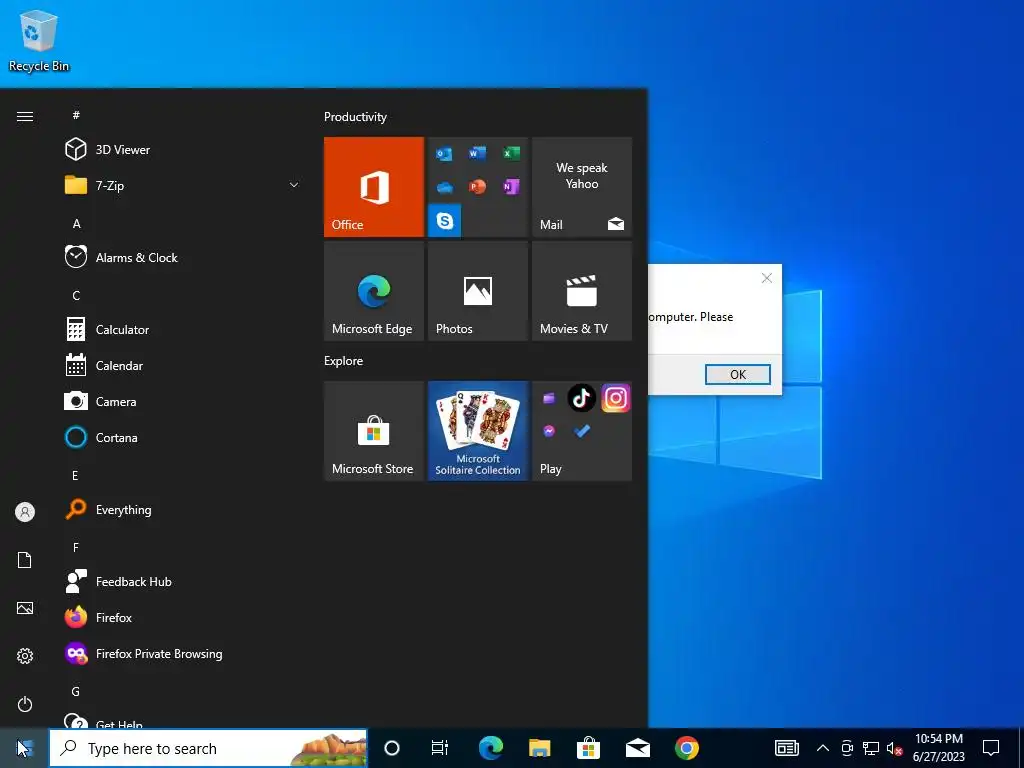Open the Power options menu
Image resolution: width=1024 pixels, height=768 pixels.
coord(25,704)
